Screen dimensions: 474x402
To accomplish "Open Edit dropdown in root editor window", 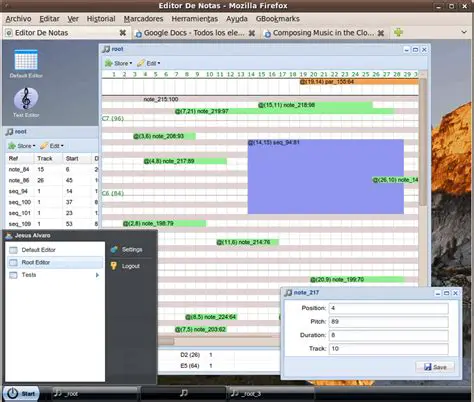I will (148, 63).
